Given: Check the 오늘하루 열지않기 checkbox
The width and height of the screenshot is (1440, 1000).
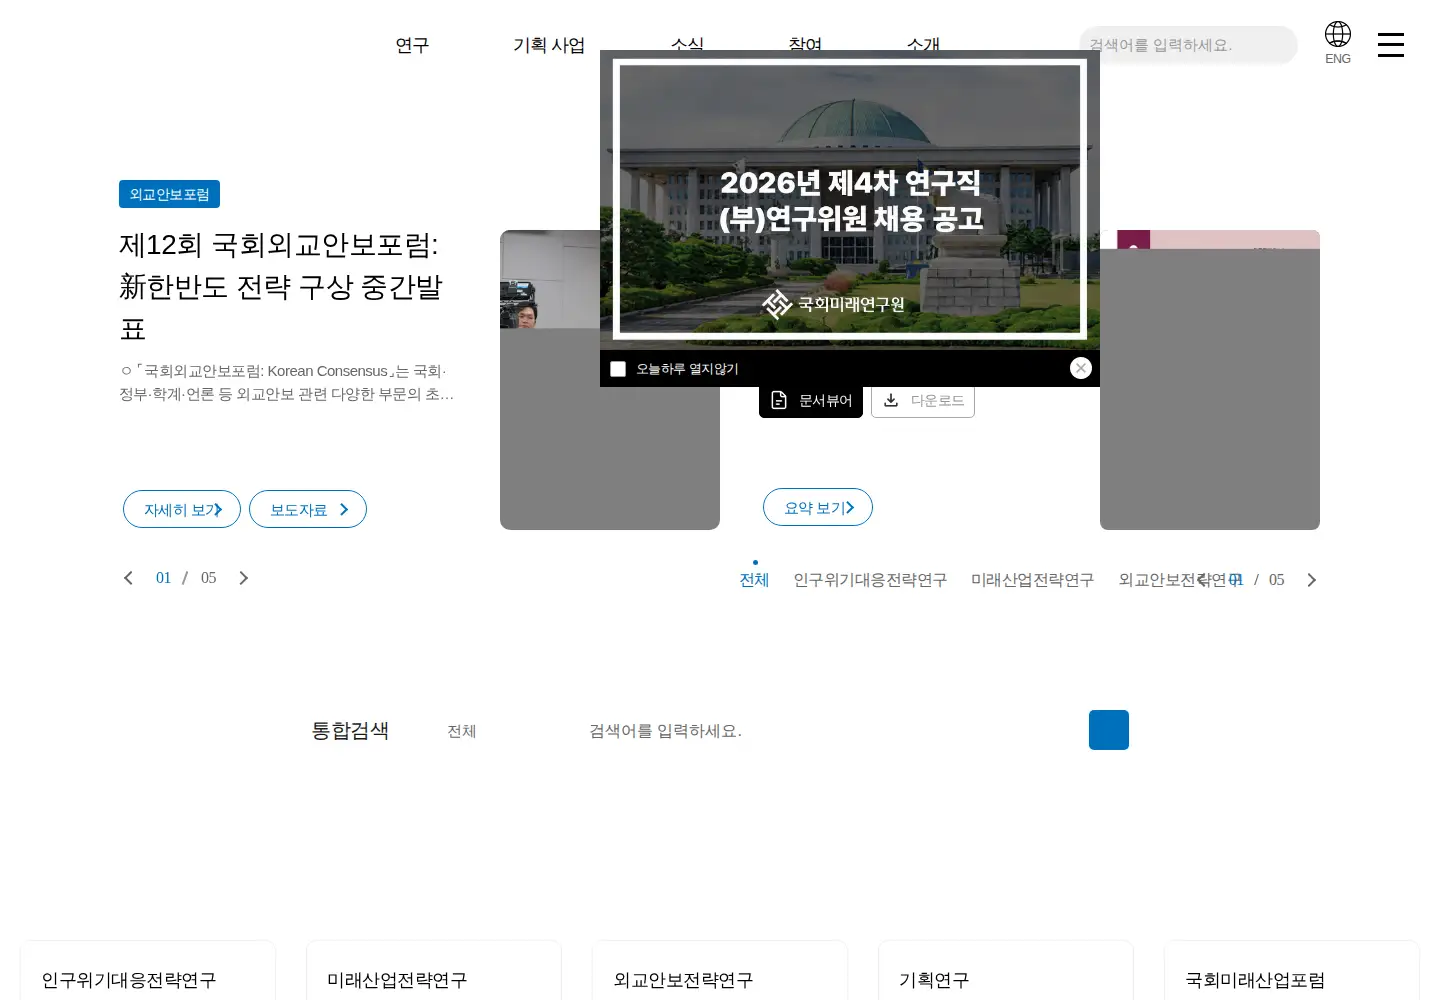Looking at the screenshot, I should [x=618, y=369].
